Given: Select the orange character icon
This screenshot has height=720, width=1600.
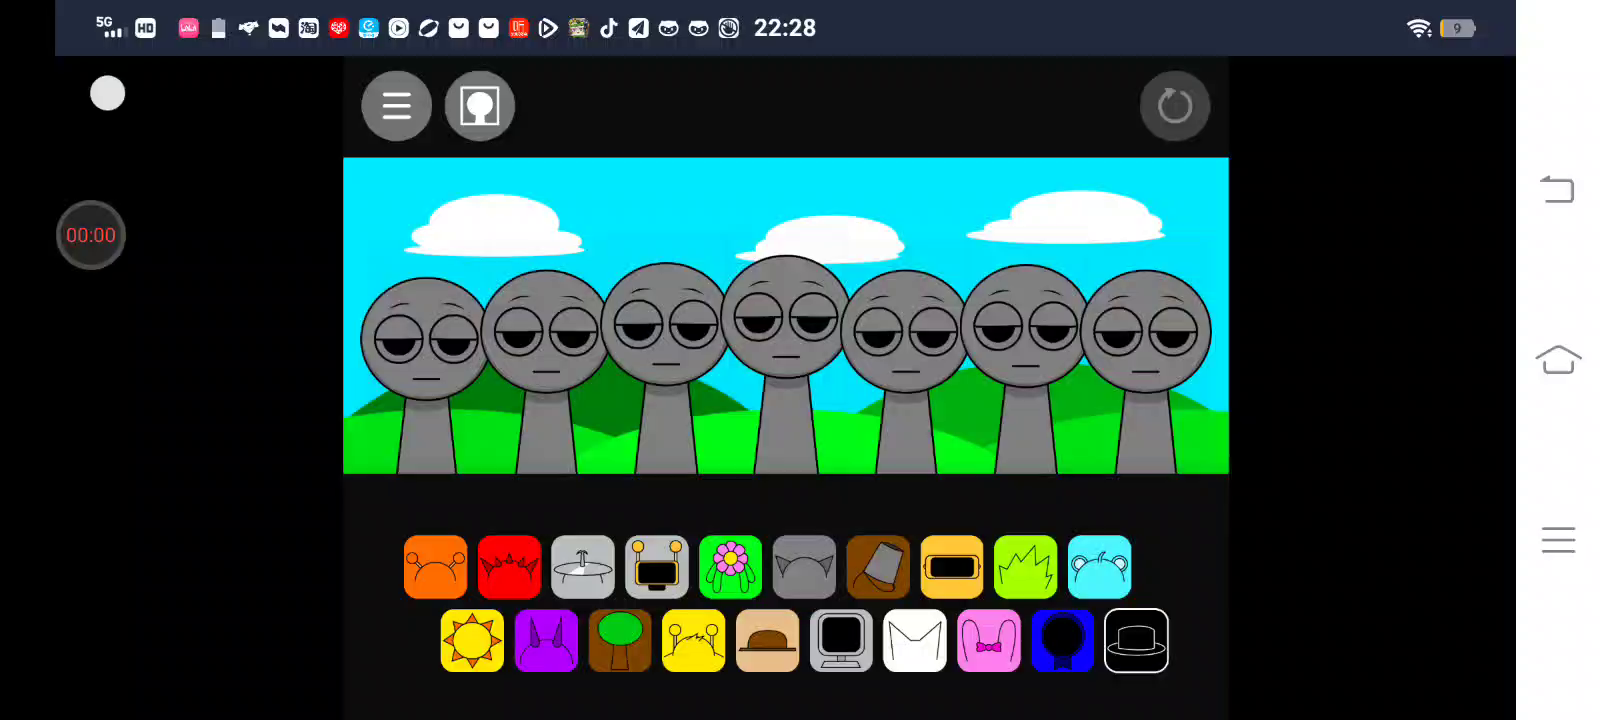Looking at the screenshot, I should [436, 567].
